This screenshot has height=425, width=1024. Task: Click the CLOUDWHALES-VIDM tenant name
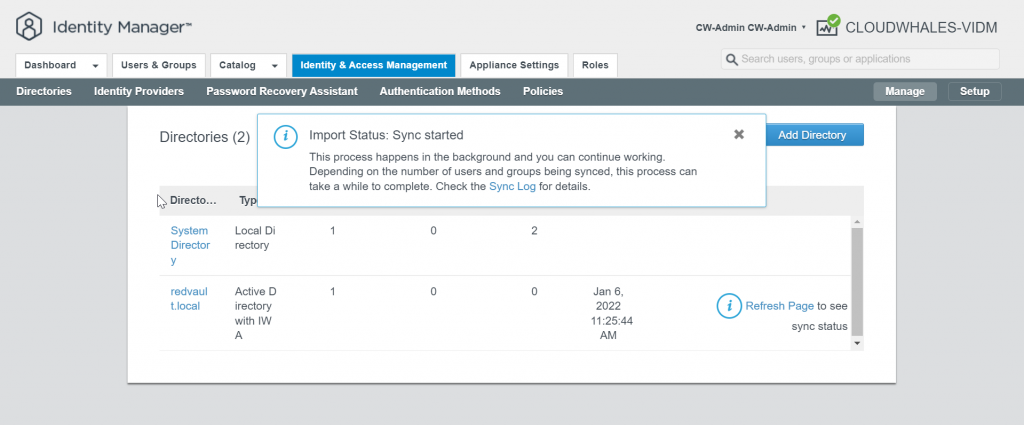[x=921, y=27]
